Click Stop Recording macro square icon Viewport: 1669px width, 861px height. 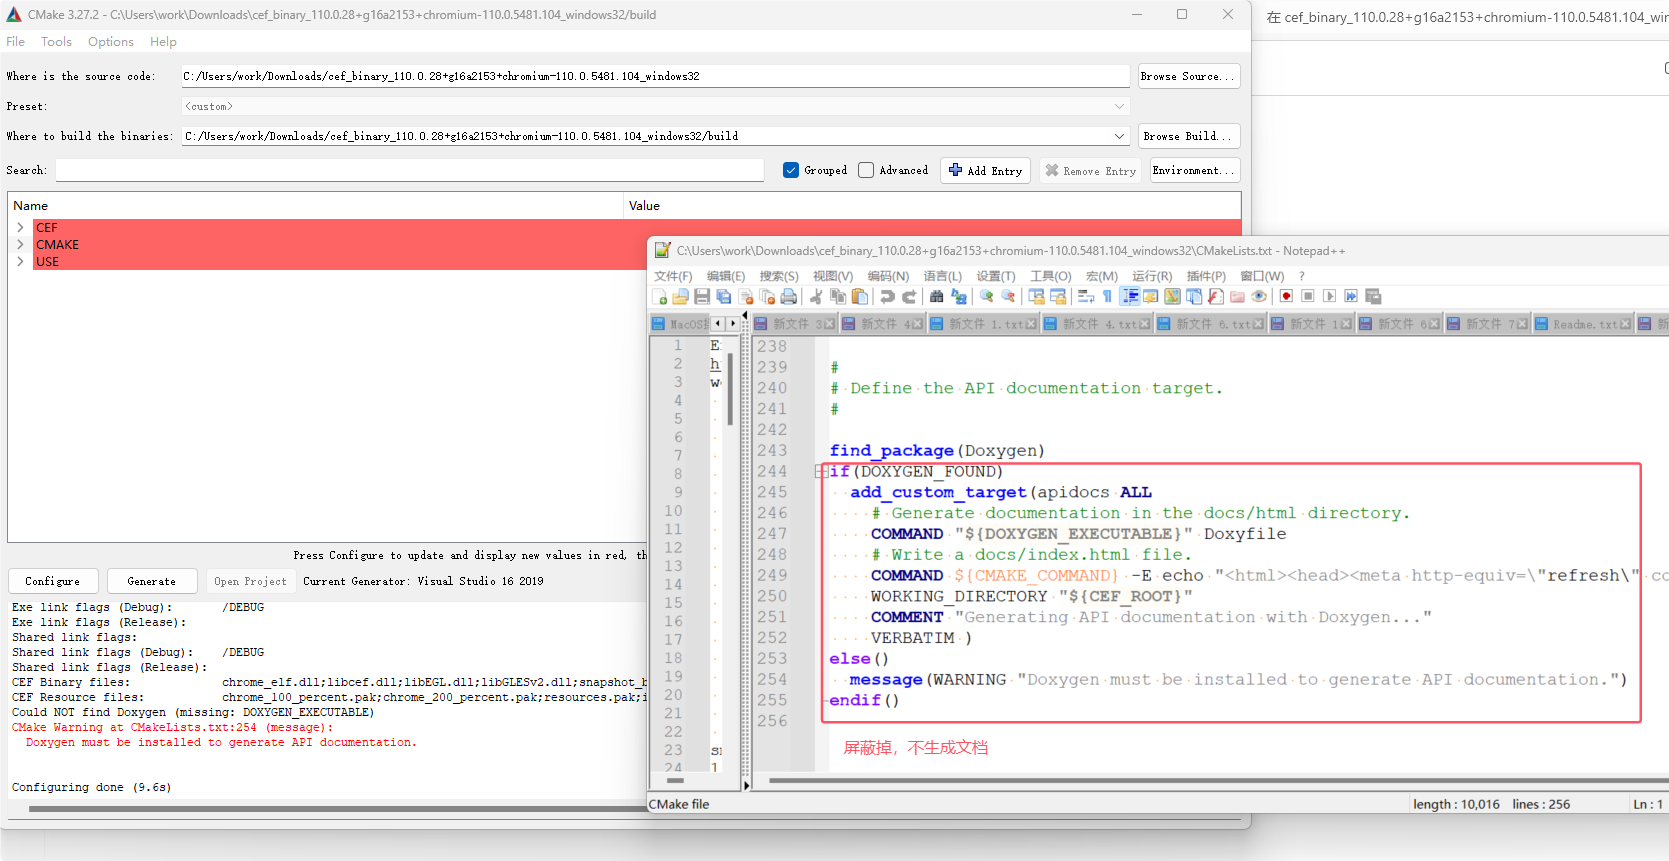[1308, 296]
